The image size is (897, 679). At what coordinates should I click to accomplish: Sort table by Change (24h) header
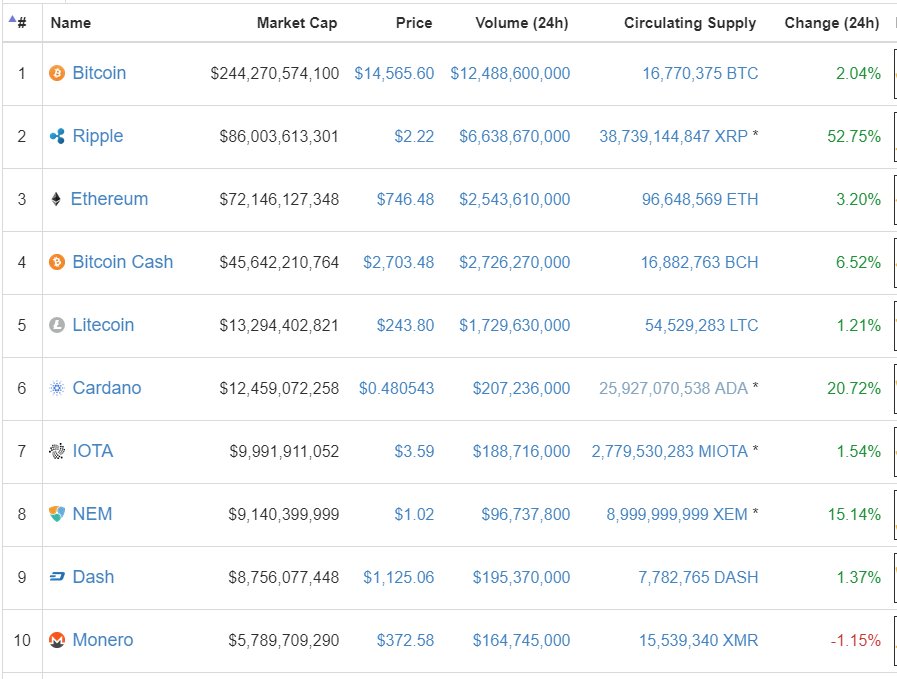coord(832,23)
